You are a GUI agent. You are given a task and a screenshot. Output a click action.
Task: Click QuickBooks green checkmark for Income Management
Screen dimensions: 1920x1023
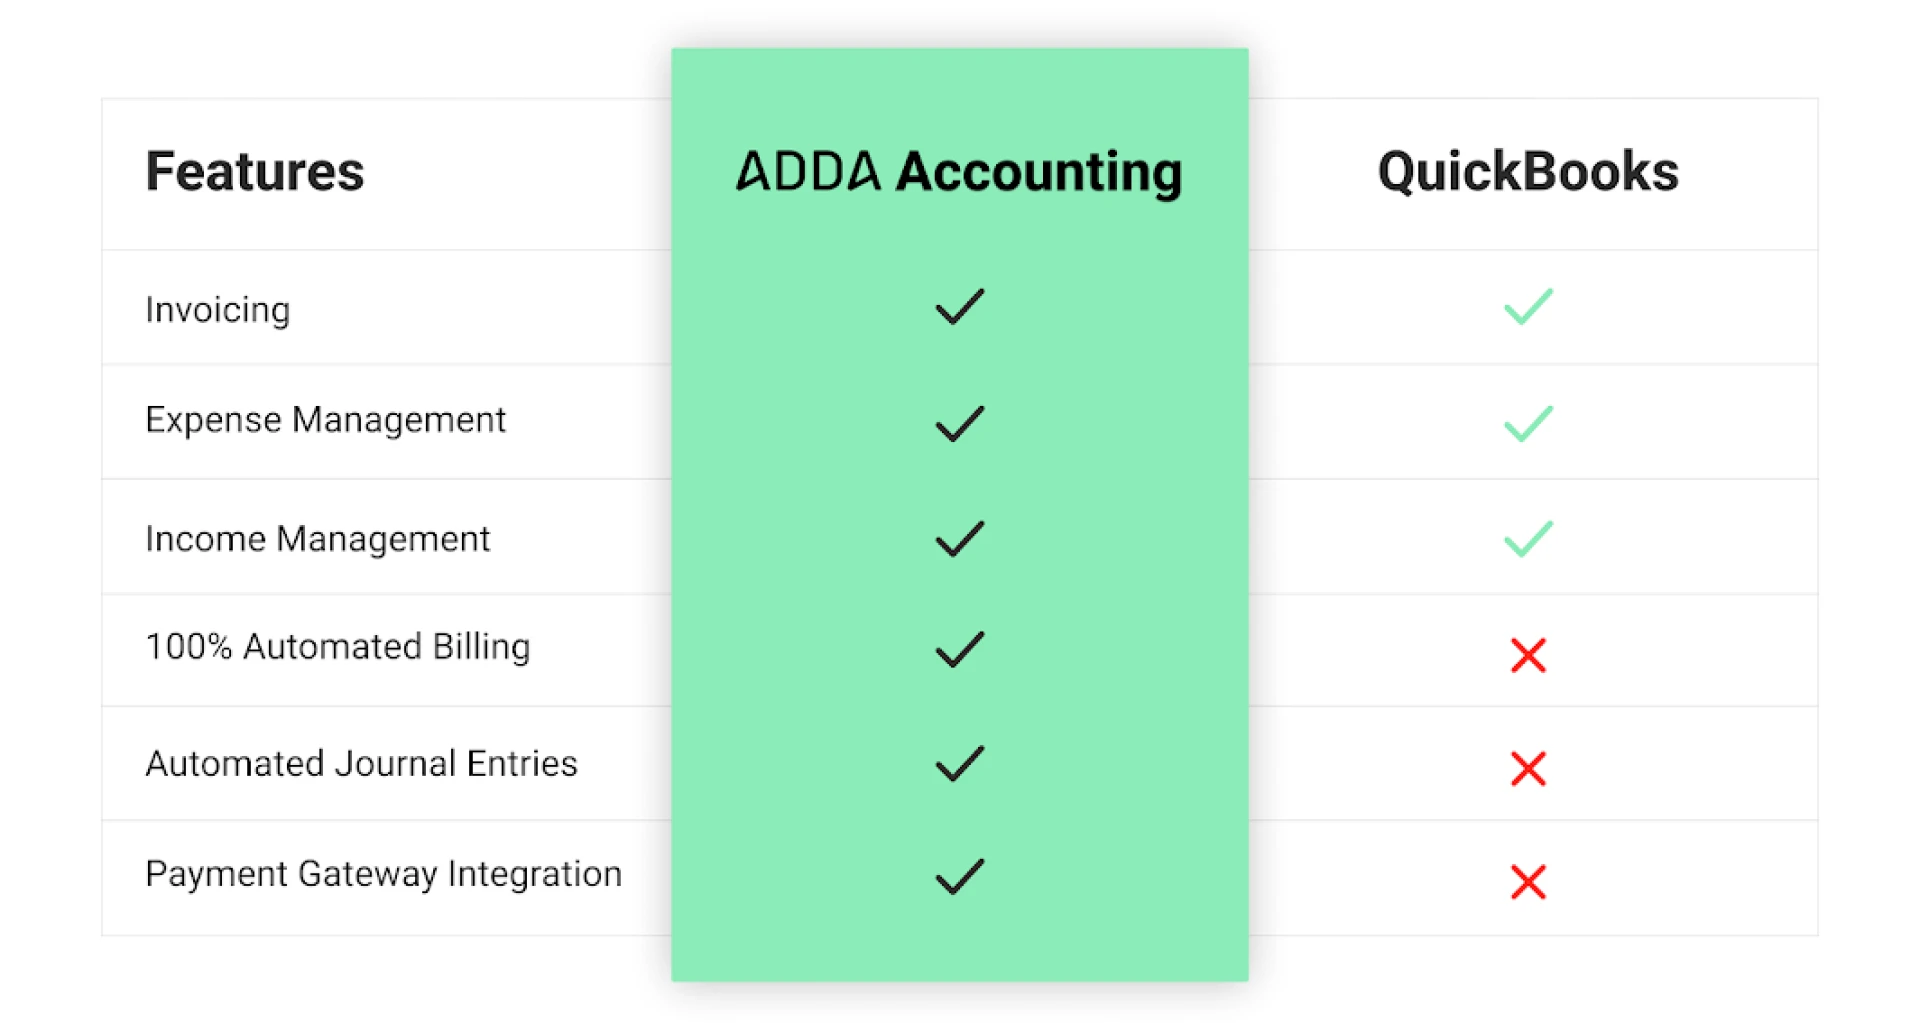click(x=1528, y=539)
